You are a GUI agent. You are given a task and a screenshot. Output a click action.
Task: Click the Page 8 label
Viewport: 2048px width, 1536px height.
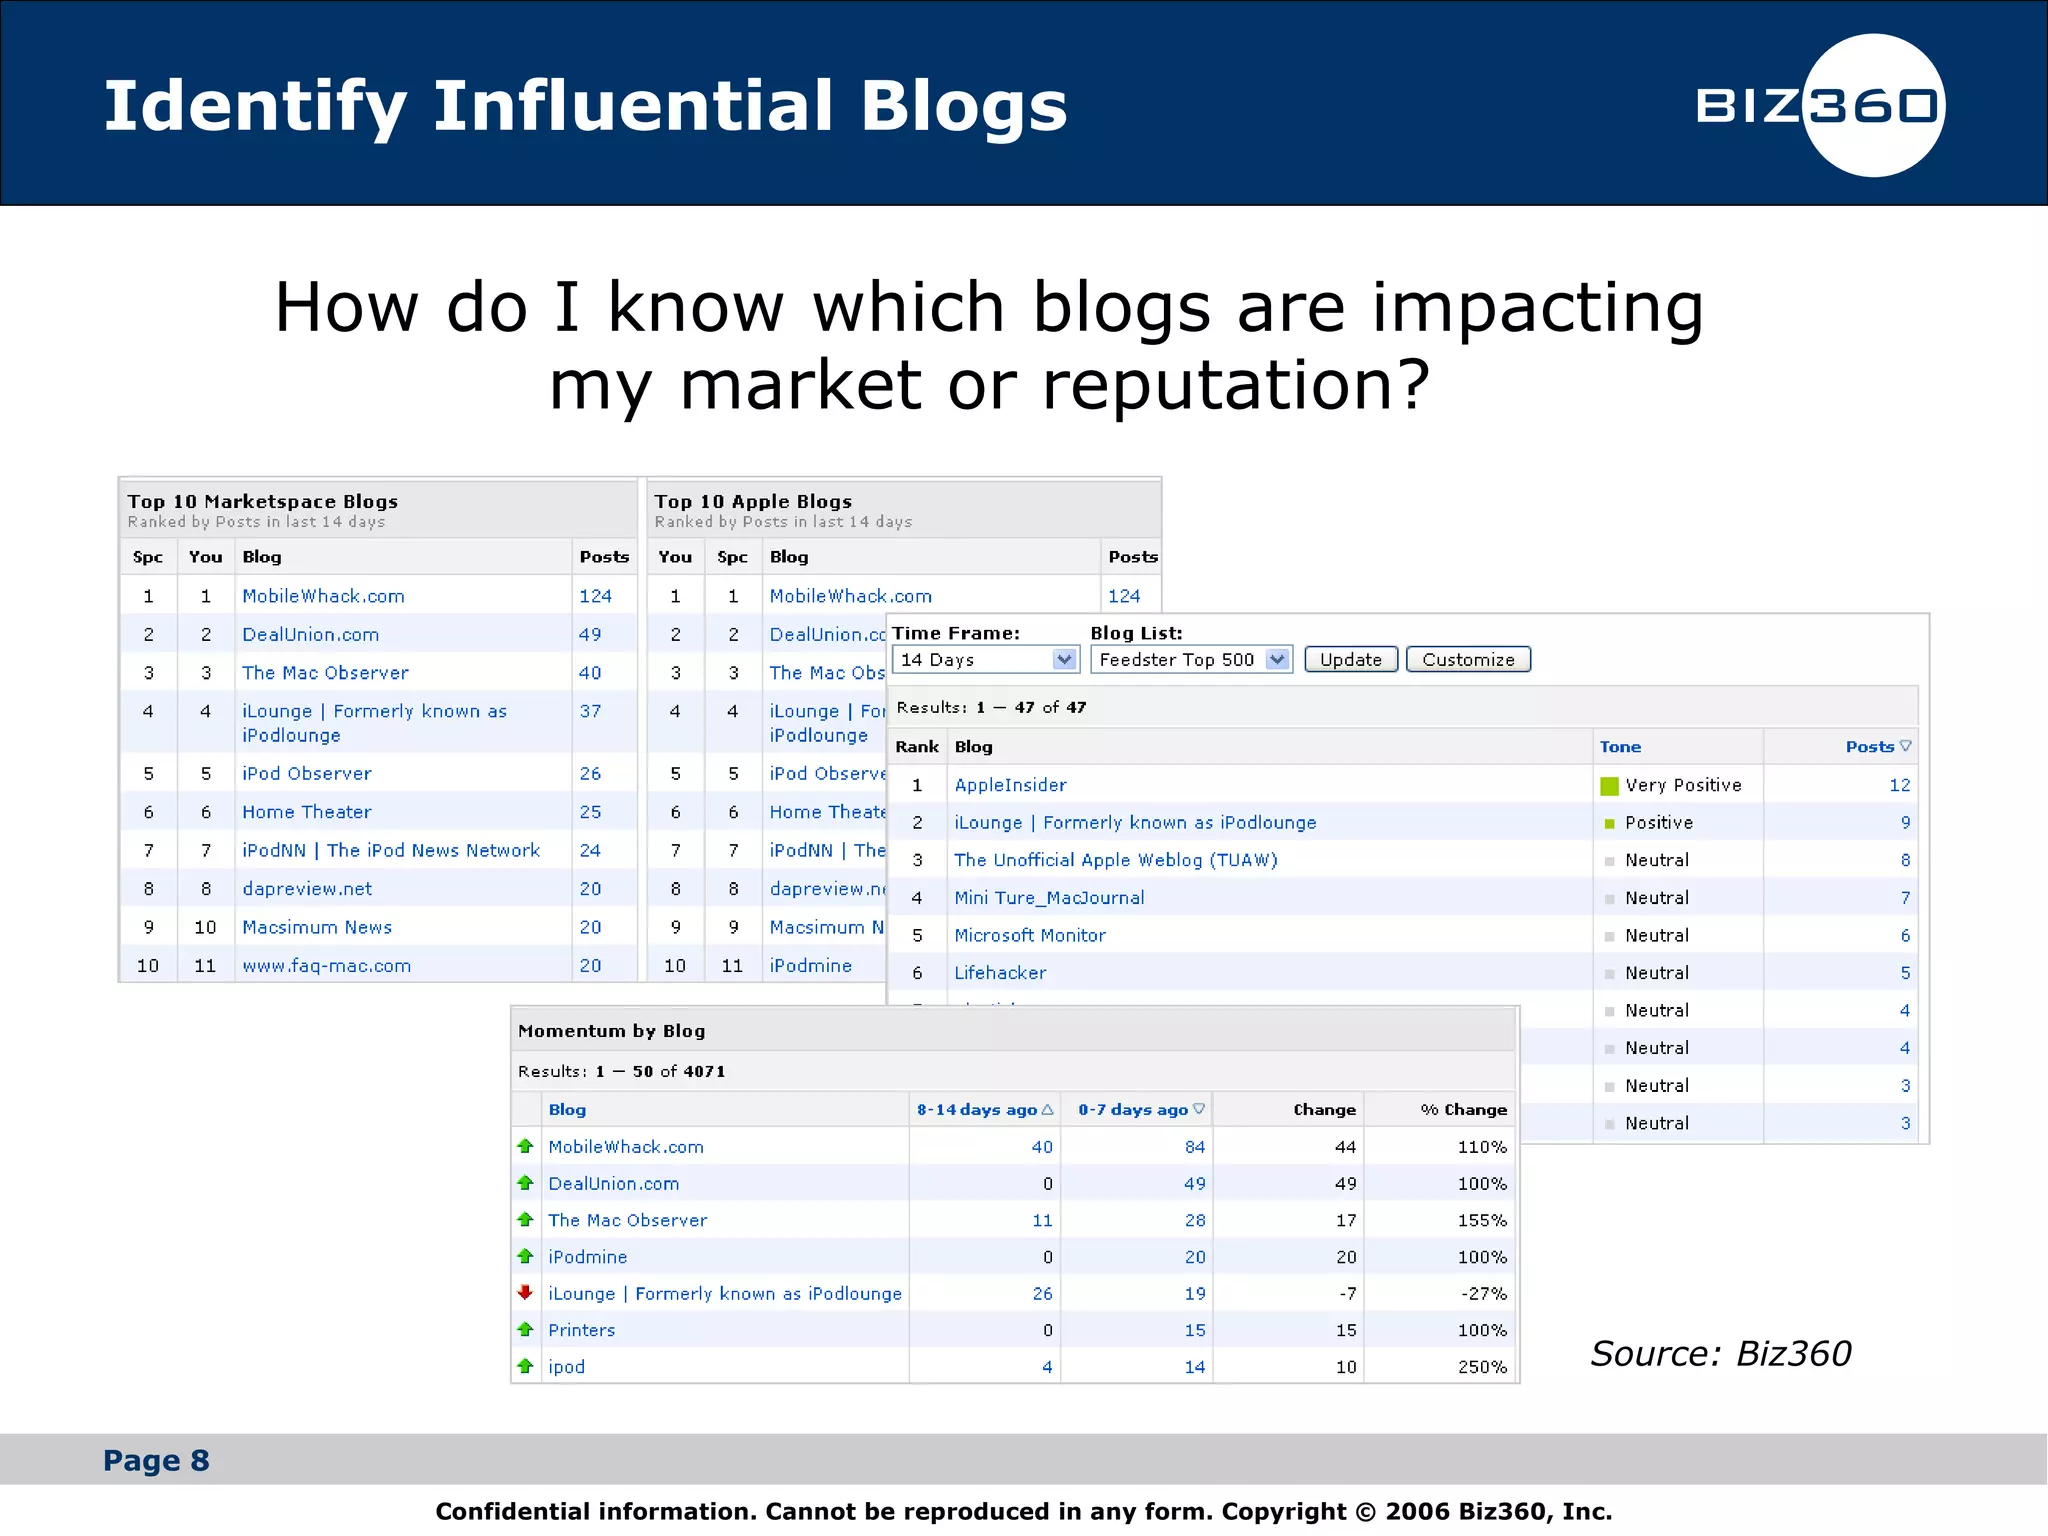point(156,1461)
